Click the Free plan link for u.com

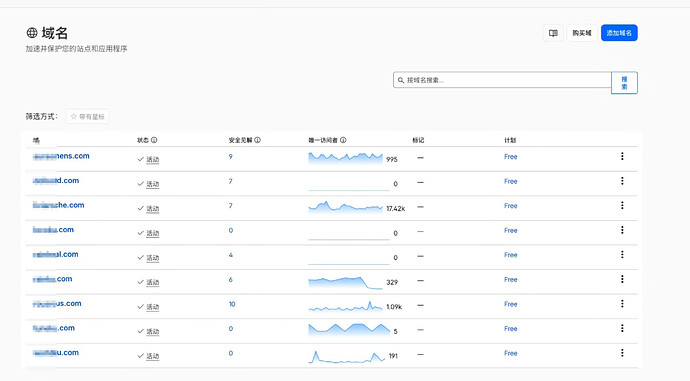tap(510, 353)
